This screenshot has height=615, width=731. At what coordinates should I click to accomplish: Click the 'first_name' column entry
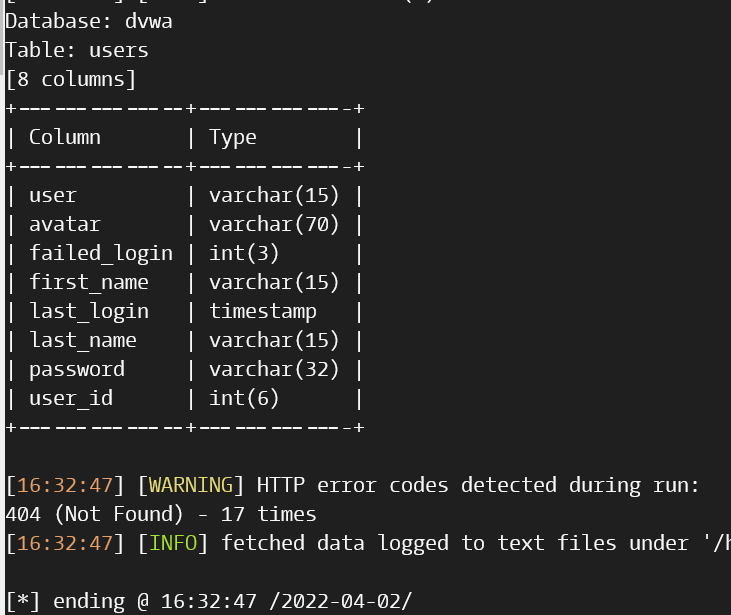tap(89, 282)
